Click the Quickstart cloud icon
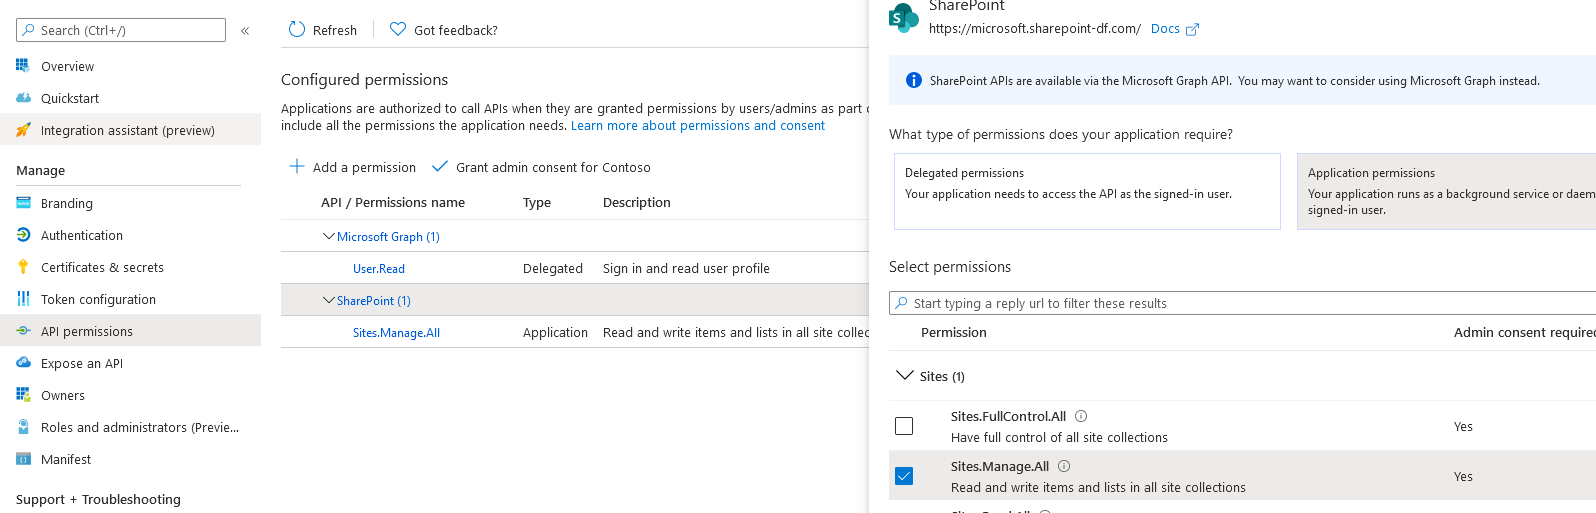Image resolution: width=1596 pixels, height=513 pixels. (x=23, y=98)
